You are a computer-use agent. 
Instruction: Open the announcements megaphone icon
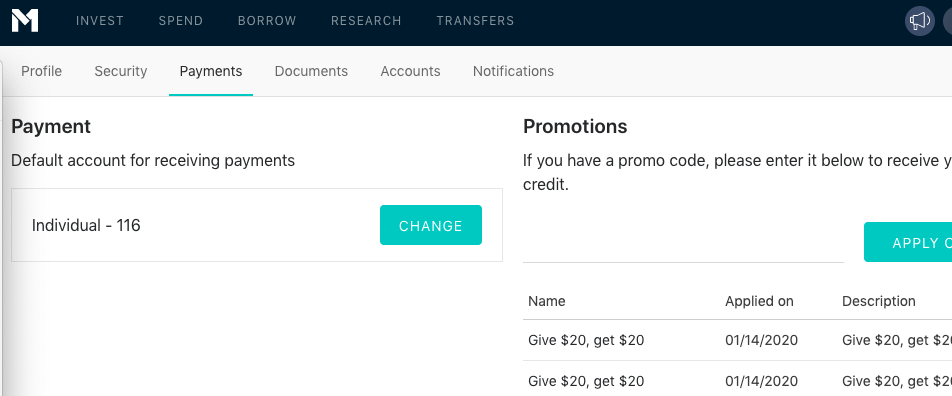click(920, 21)
